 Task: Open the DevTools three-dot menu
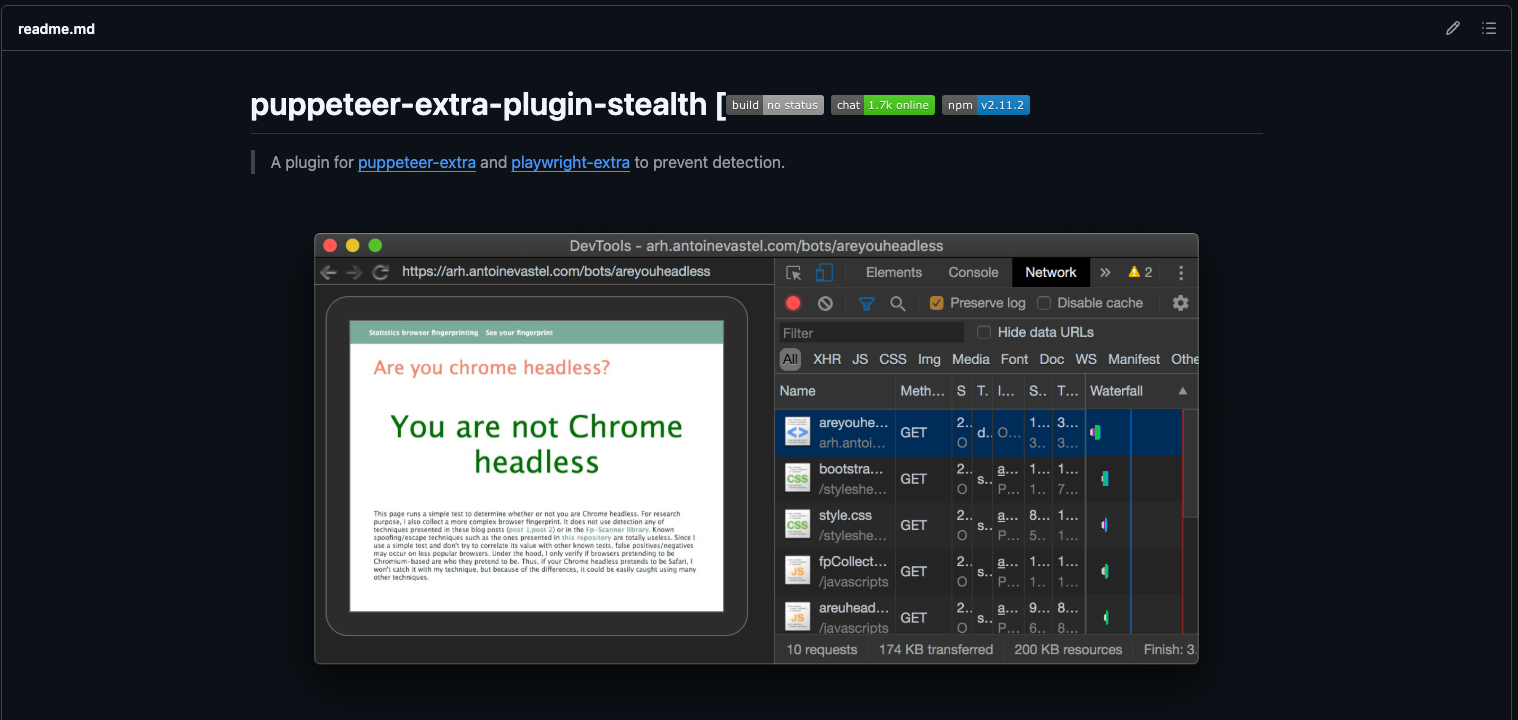click(1181, 271)
